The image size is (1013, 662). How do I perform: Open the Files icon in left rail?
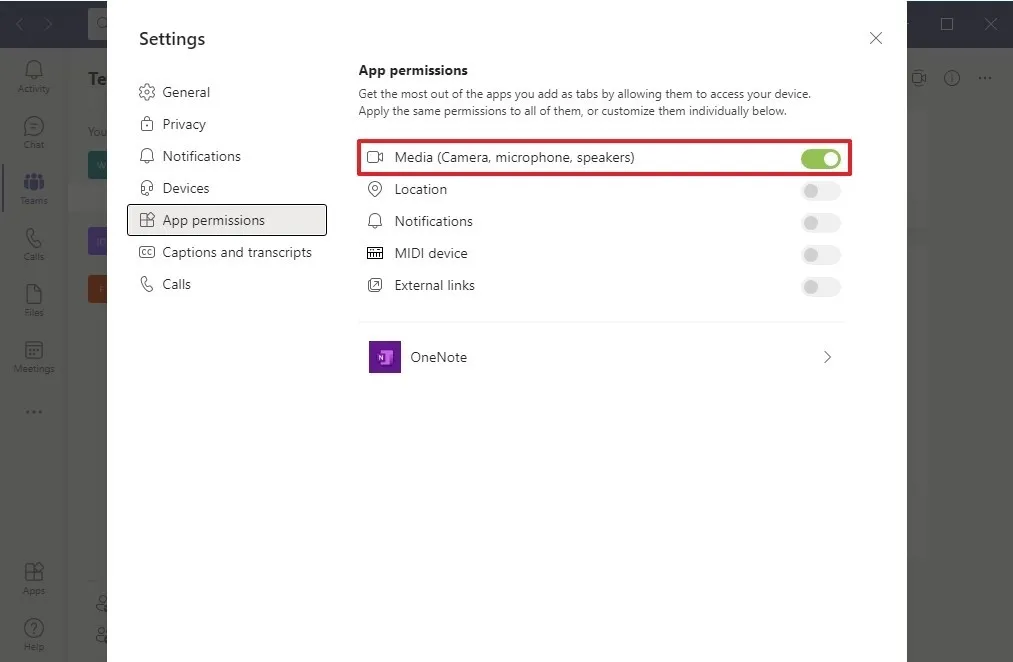(34, 294)
